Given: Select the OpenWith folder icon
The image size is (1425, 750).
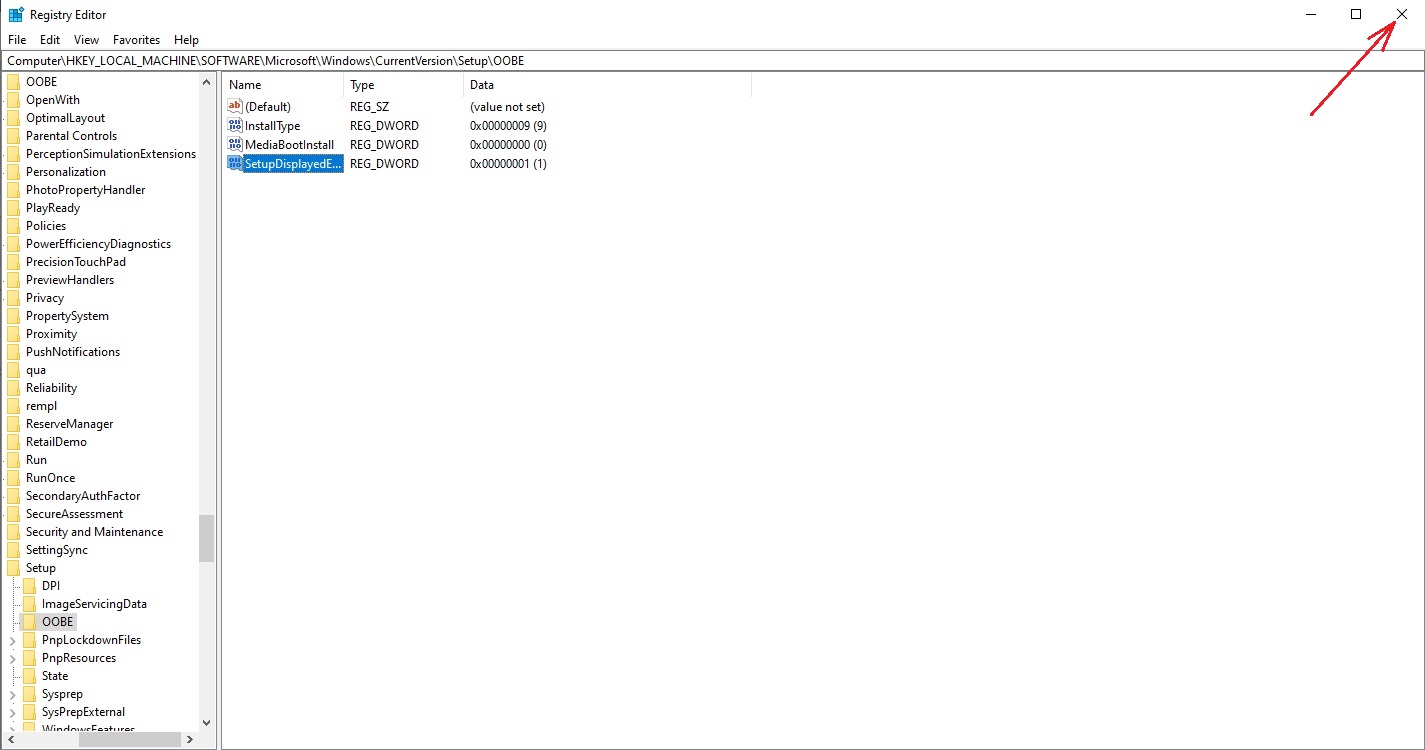Looking at the screenshot, I should [x=13, y=100].
